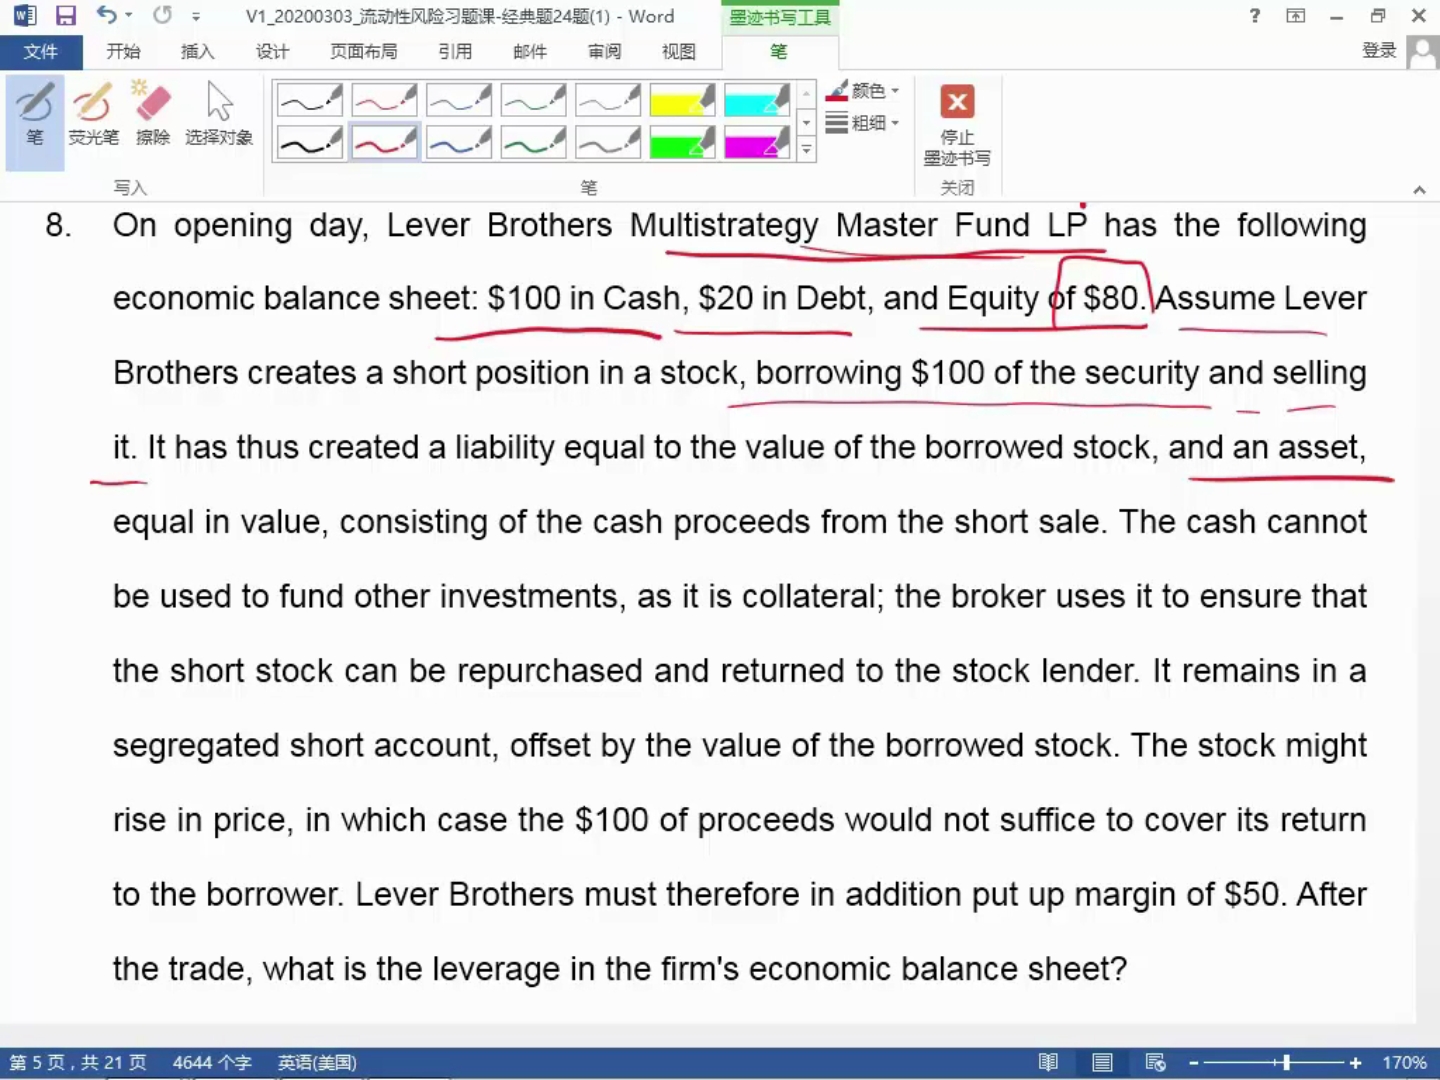Select the Eraser (擦除) tool
The image size is (1440, 1080).
153,114
